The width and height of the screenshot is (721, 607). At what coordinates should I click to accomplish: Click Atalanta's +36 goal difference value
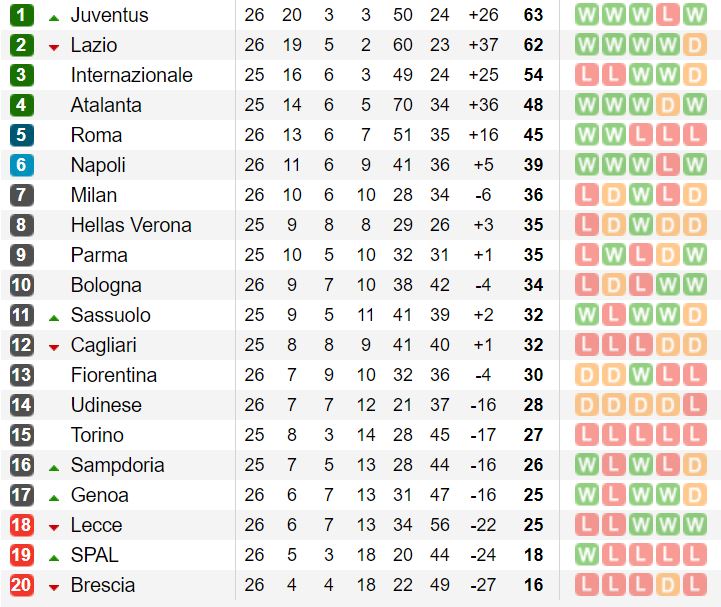[x=483, y=105]
